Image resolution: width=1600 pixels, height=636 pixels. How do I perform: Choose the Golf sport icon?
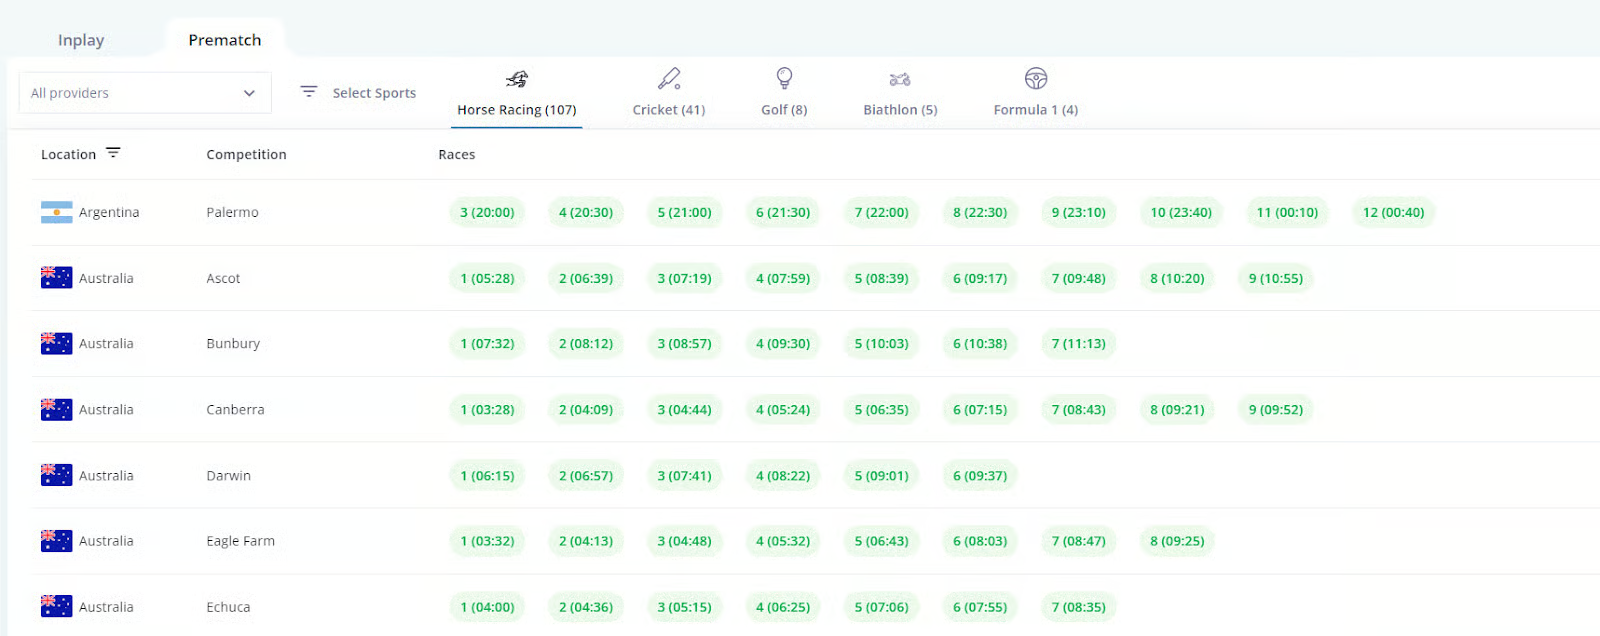coord(784,78)
